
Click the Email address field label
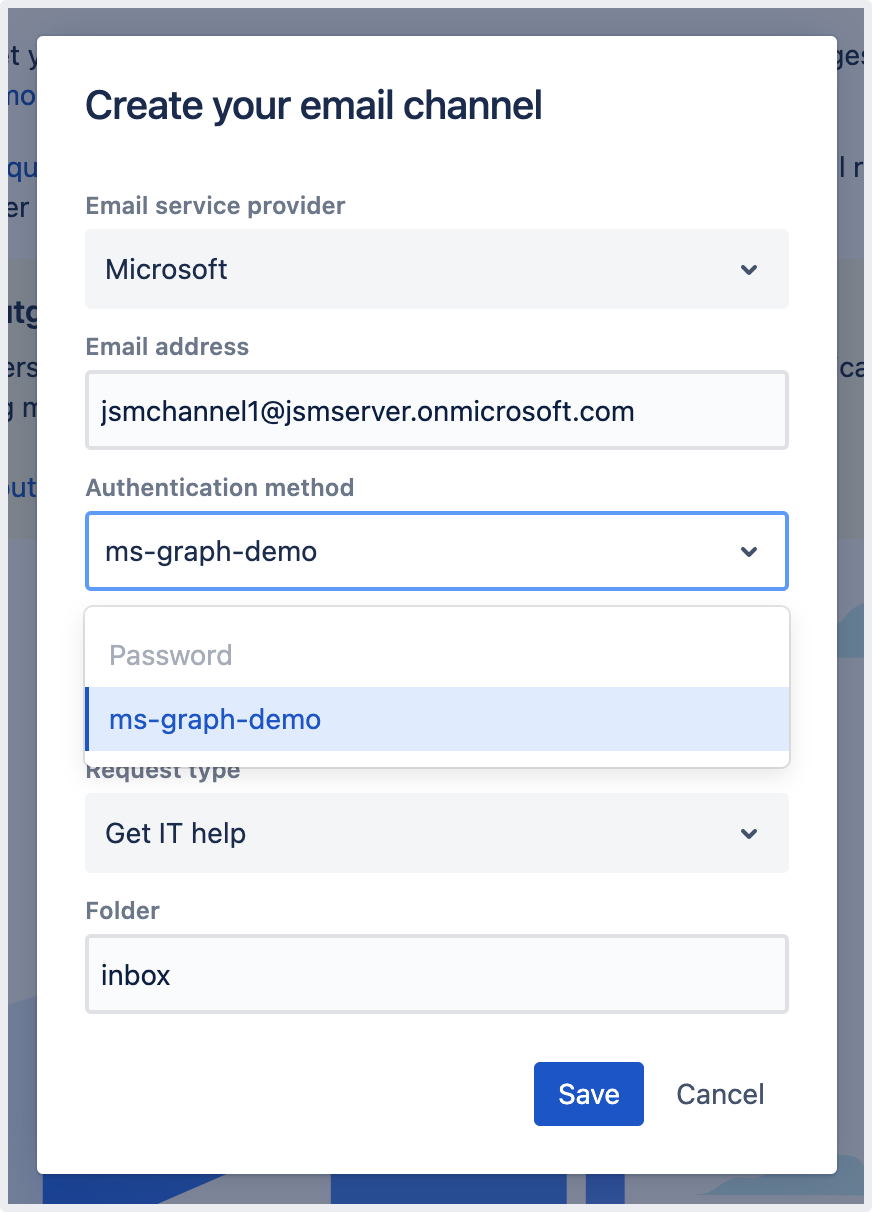pyautogui.click(x=167, y=347)
